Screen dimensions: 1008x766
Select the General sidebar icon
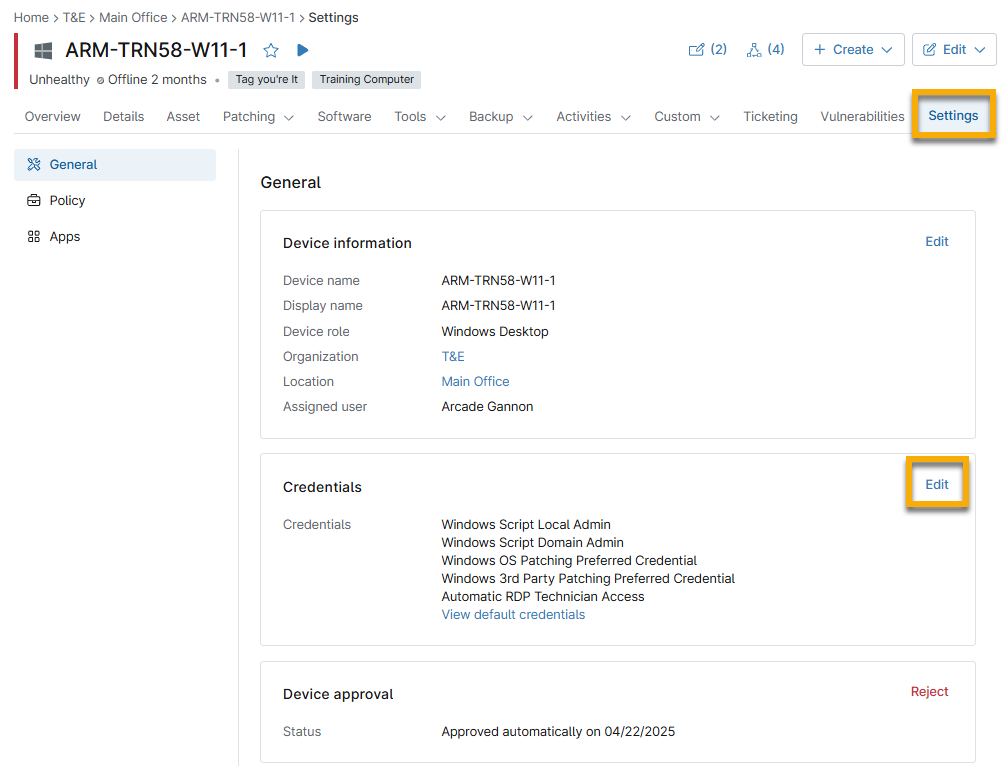(x=33, y=164)
